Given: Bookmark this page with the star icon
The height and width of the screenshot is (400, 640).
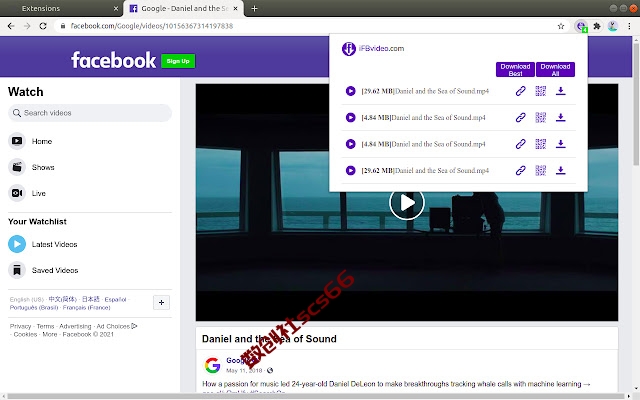Looking at the screenshot, I should (x=561, y=26).
